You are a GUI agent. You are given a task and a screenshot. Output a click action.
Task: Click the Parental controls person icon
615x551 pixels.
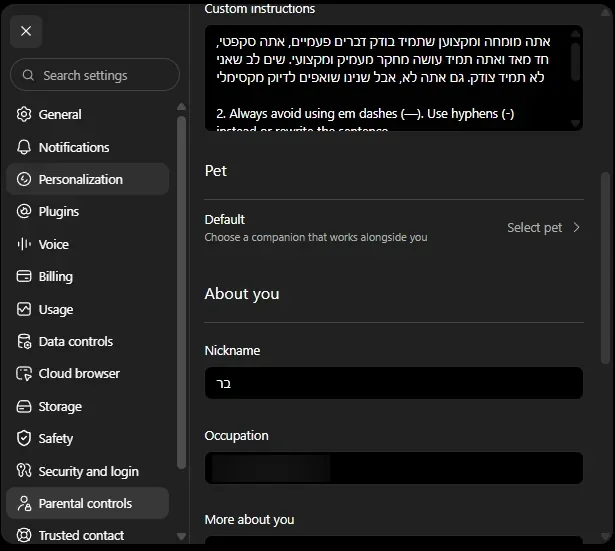(24, 503)
